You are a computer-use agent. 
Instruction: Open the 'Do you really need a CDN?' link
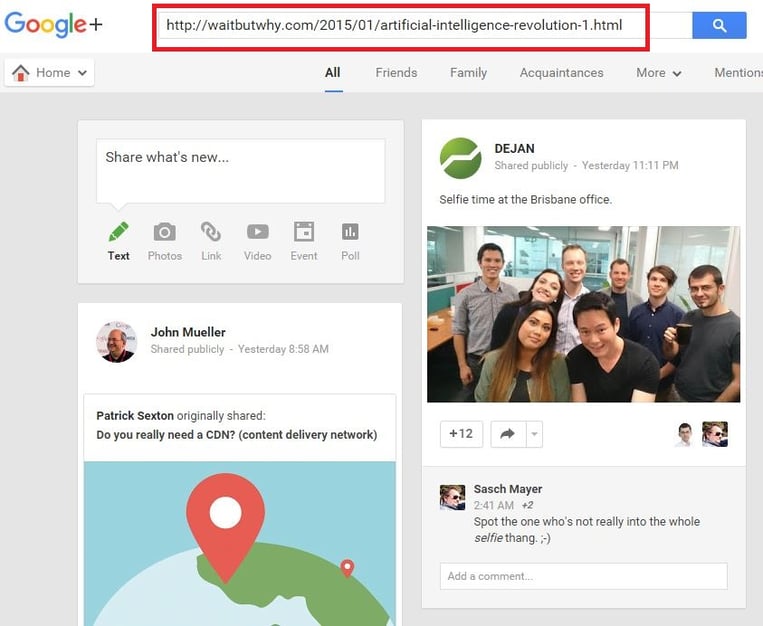(236, 435)
